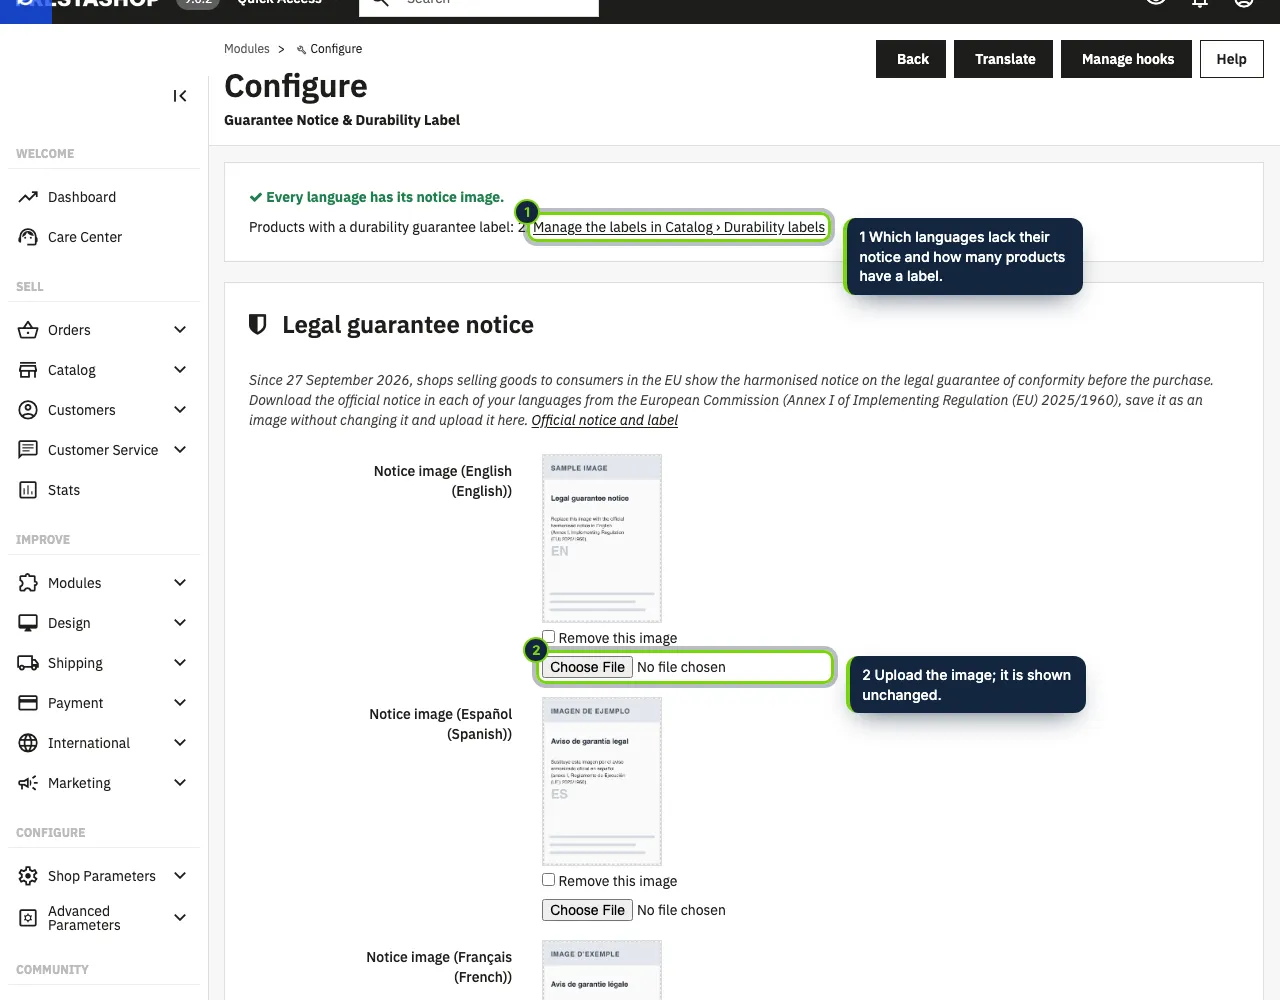
Task: Click the Customers person icon
Action: tap(28, 410)
